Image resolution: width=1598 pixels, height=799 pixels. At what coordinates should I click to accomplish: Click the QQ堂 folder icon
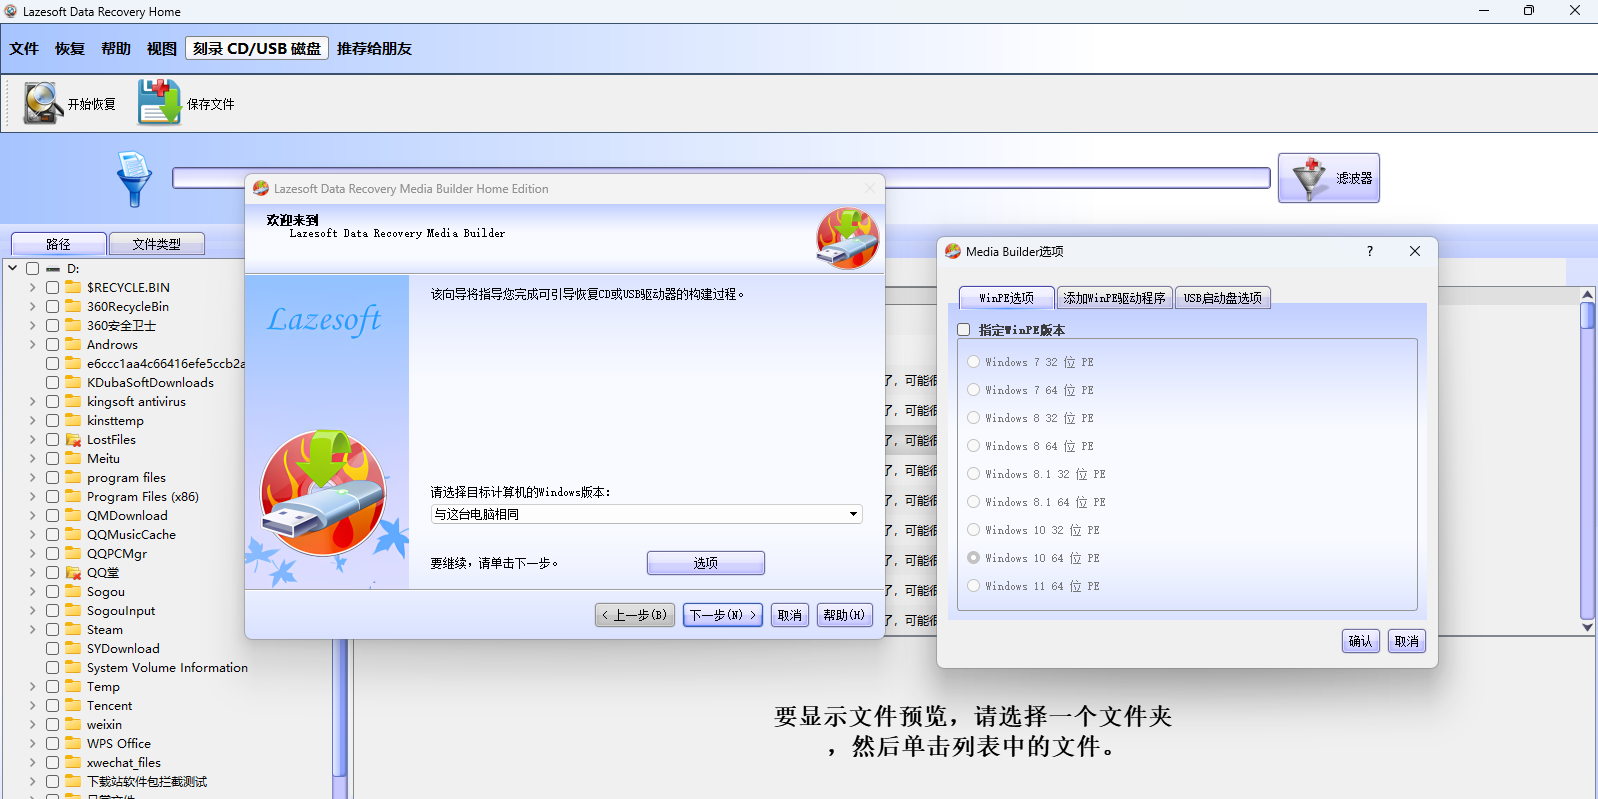click(73, 573)
